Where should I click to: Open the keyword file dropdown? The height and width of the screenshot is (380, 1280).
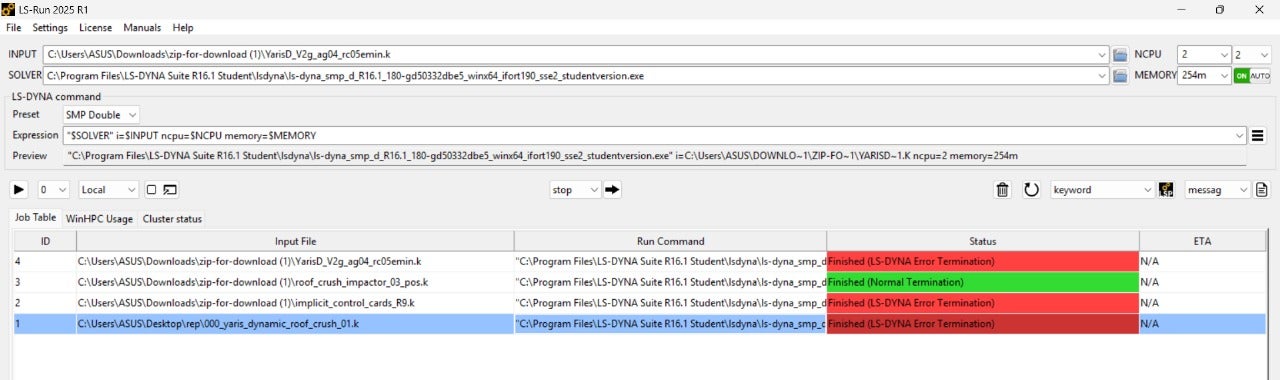(x=1103, y=189)
